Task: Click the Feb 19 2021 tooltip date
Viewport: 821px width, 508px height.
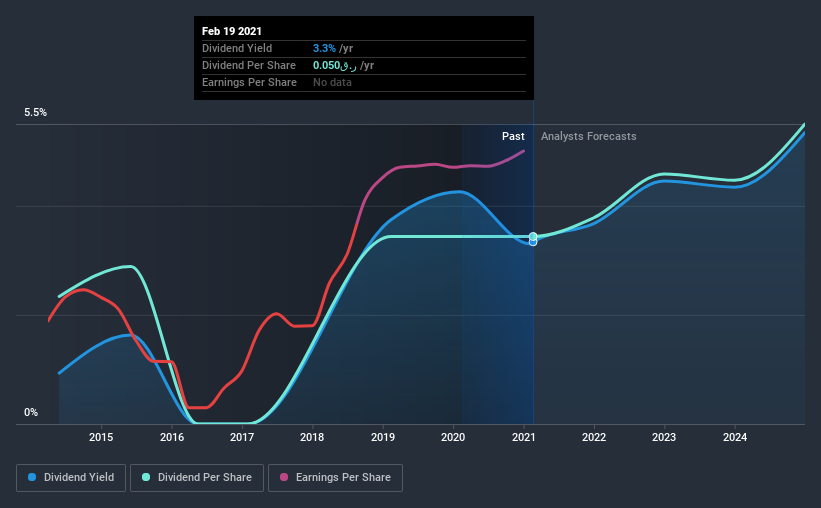Action: (x=231, y=31)
